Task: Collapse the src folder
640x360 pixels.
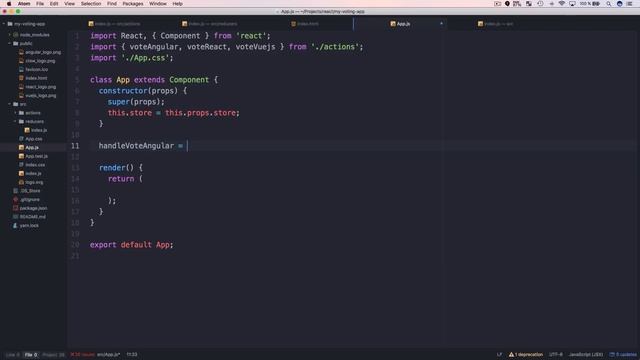Action: point(10,104)
